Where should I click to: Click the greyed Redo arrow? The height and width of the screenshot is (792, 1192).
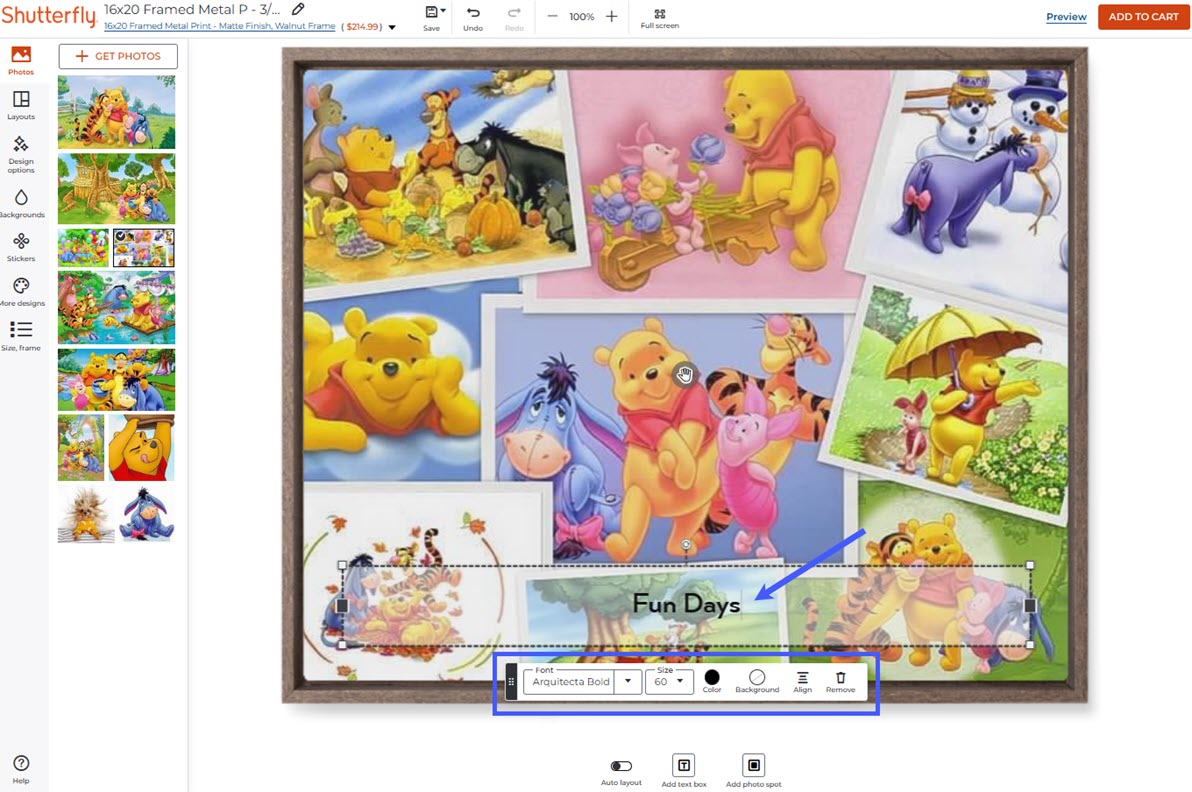click(514, 17)
